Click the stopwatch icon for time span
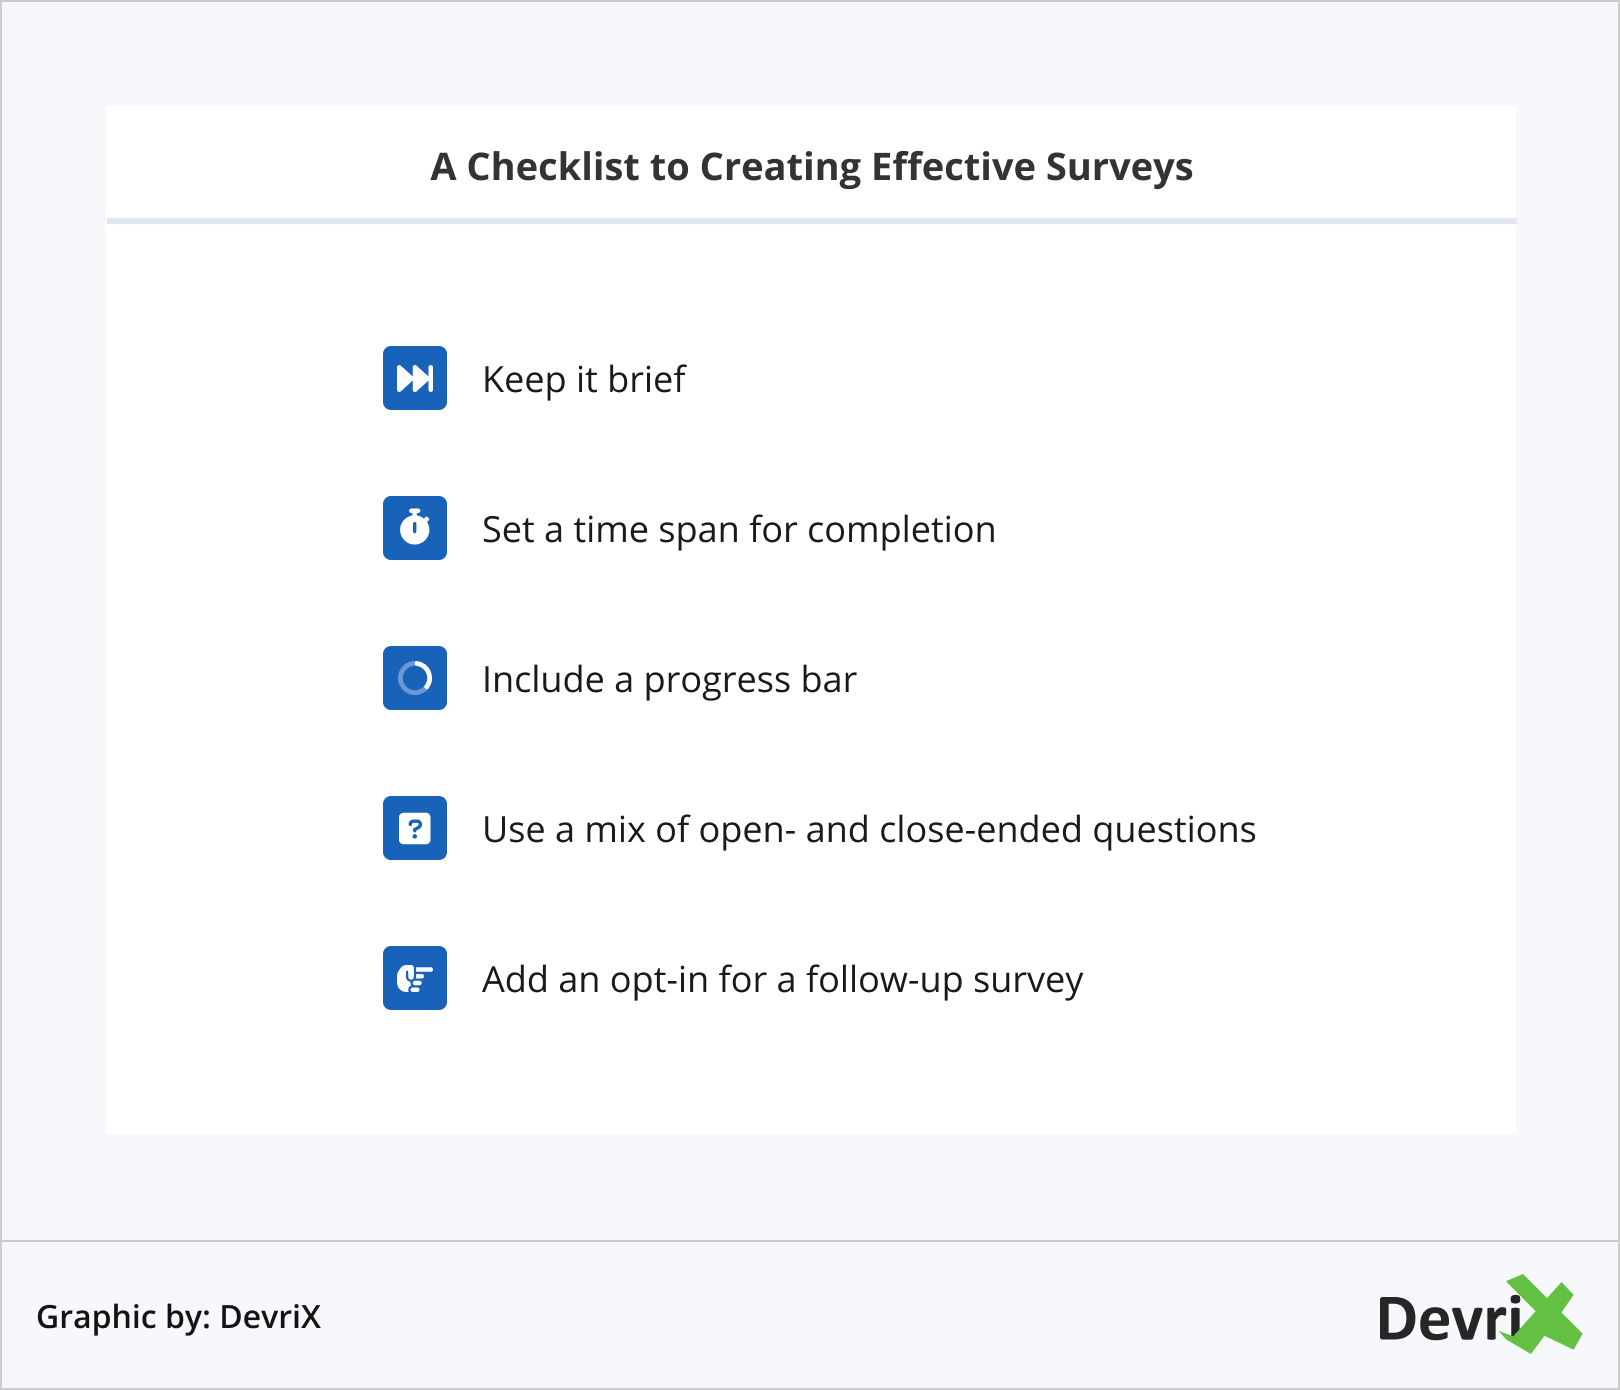The height and width of the screenshot is (1390, 1620). (x=415, y=528)
